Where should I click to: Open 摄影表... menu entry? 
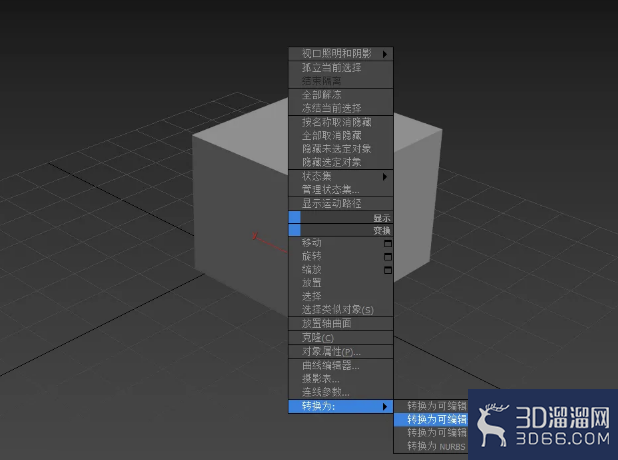click(341, 379)
